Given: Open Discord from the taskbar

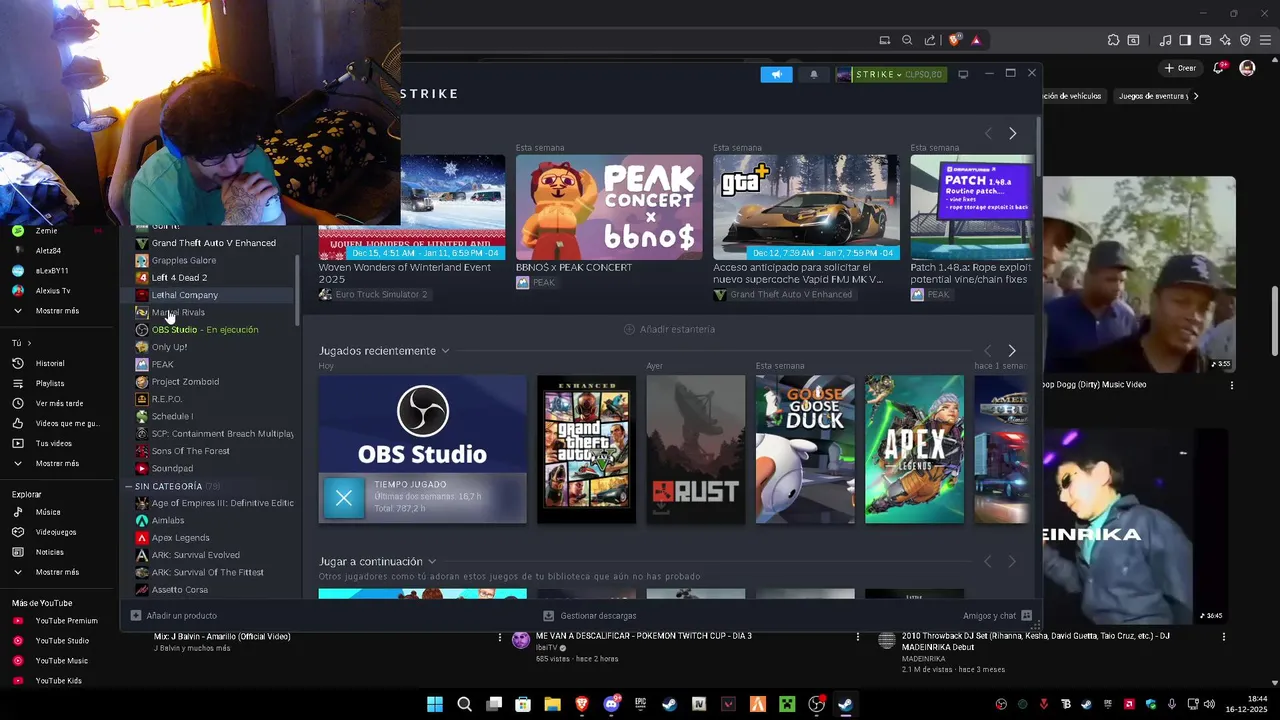Looking at the screenshot, I should tap(611, 704).
